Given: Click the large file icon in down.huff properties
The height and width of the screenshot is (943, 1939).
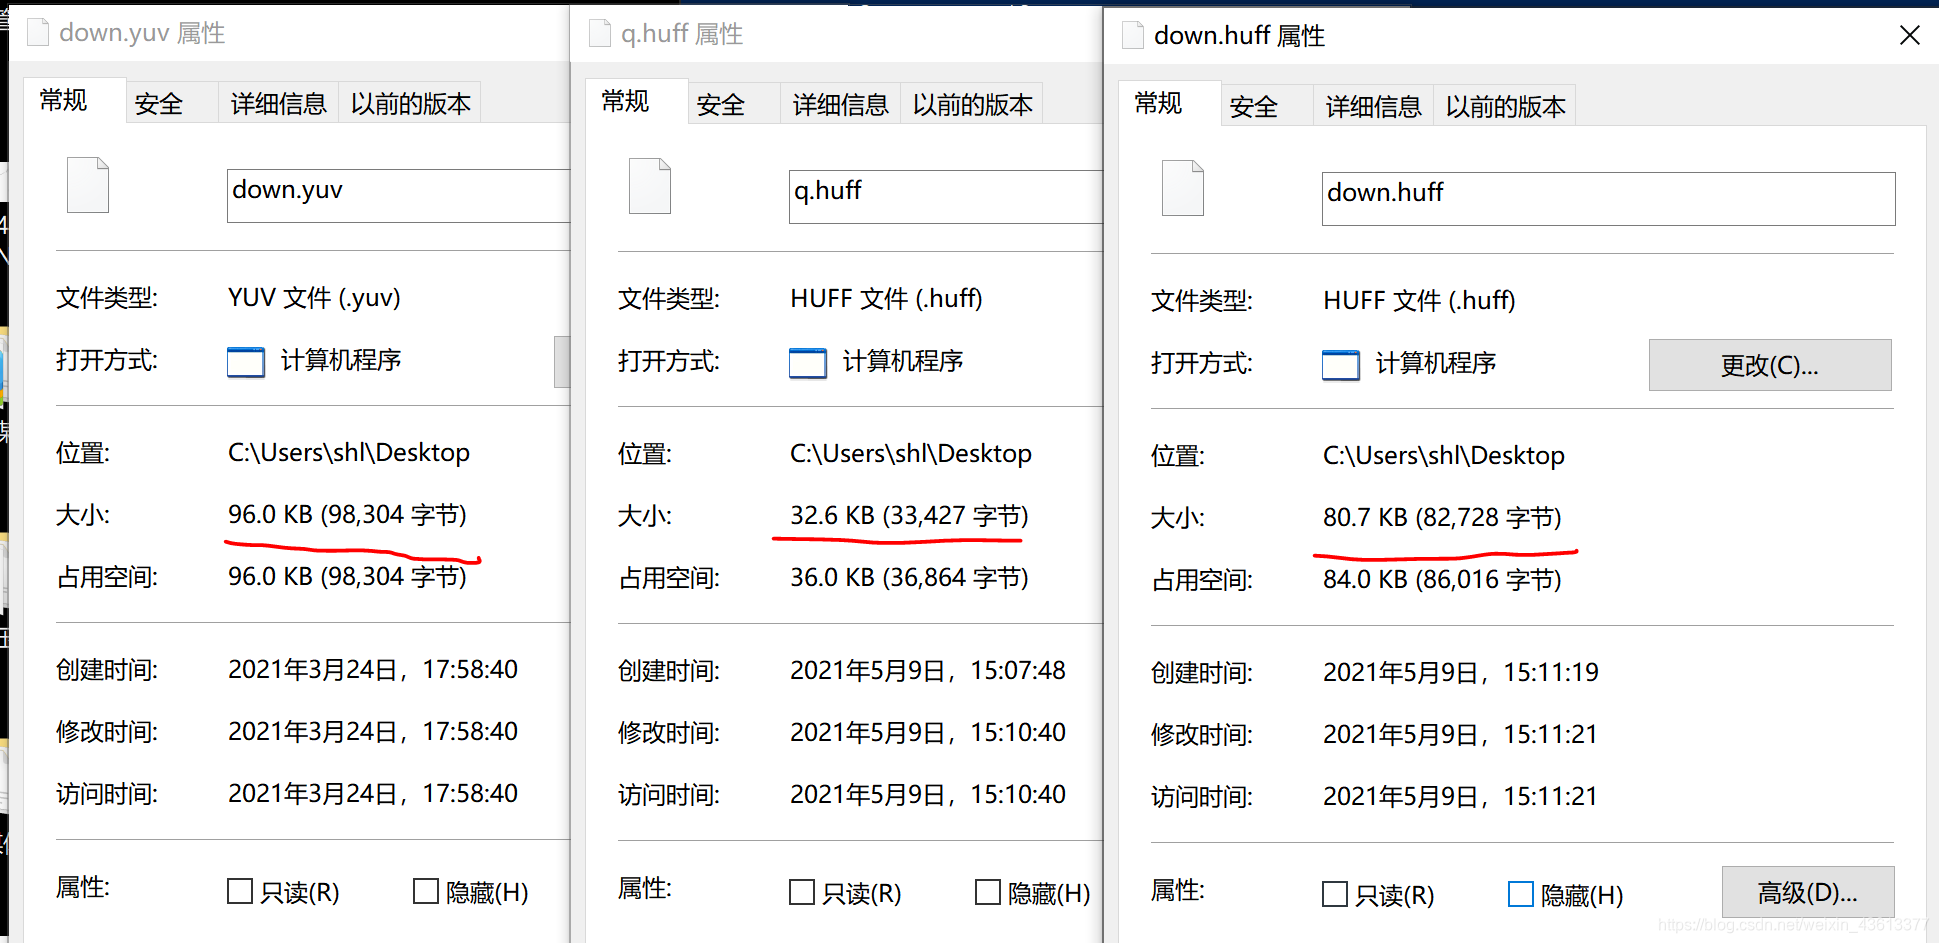Looking at the screenshot, I should click(1183, 188).
